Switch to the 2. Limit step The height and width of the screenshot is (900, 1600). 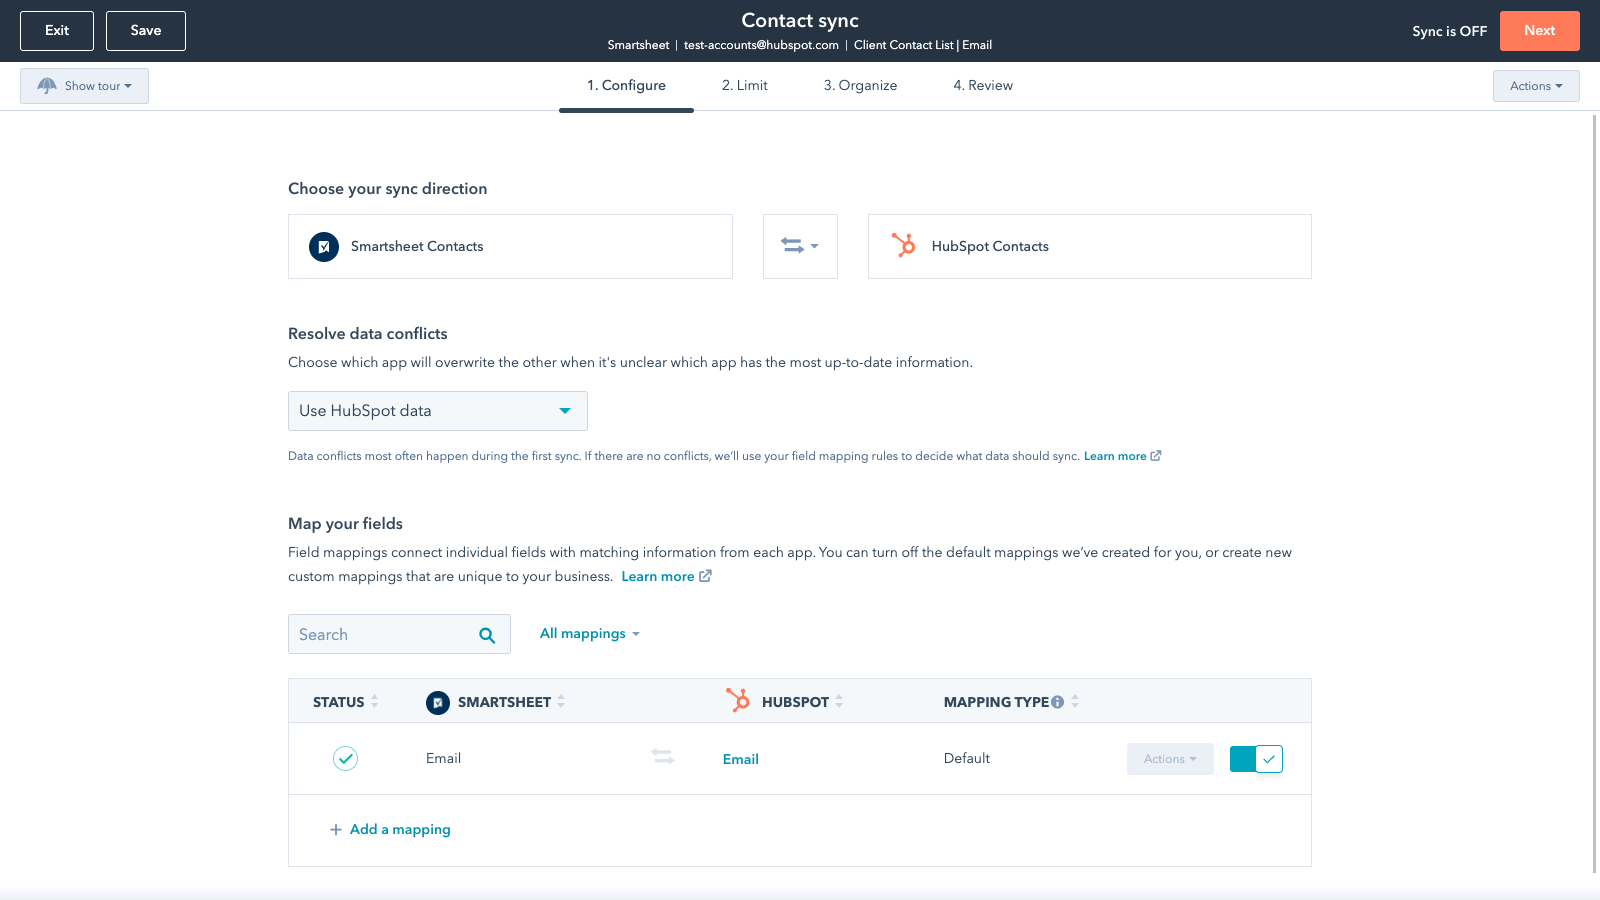point(744,85)
